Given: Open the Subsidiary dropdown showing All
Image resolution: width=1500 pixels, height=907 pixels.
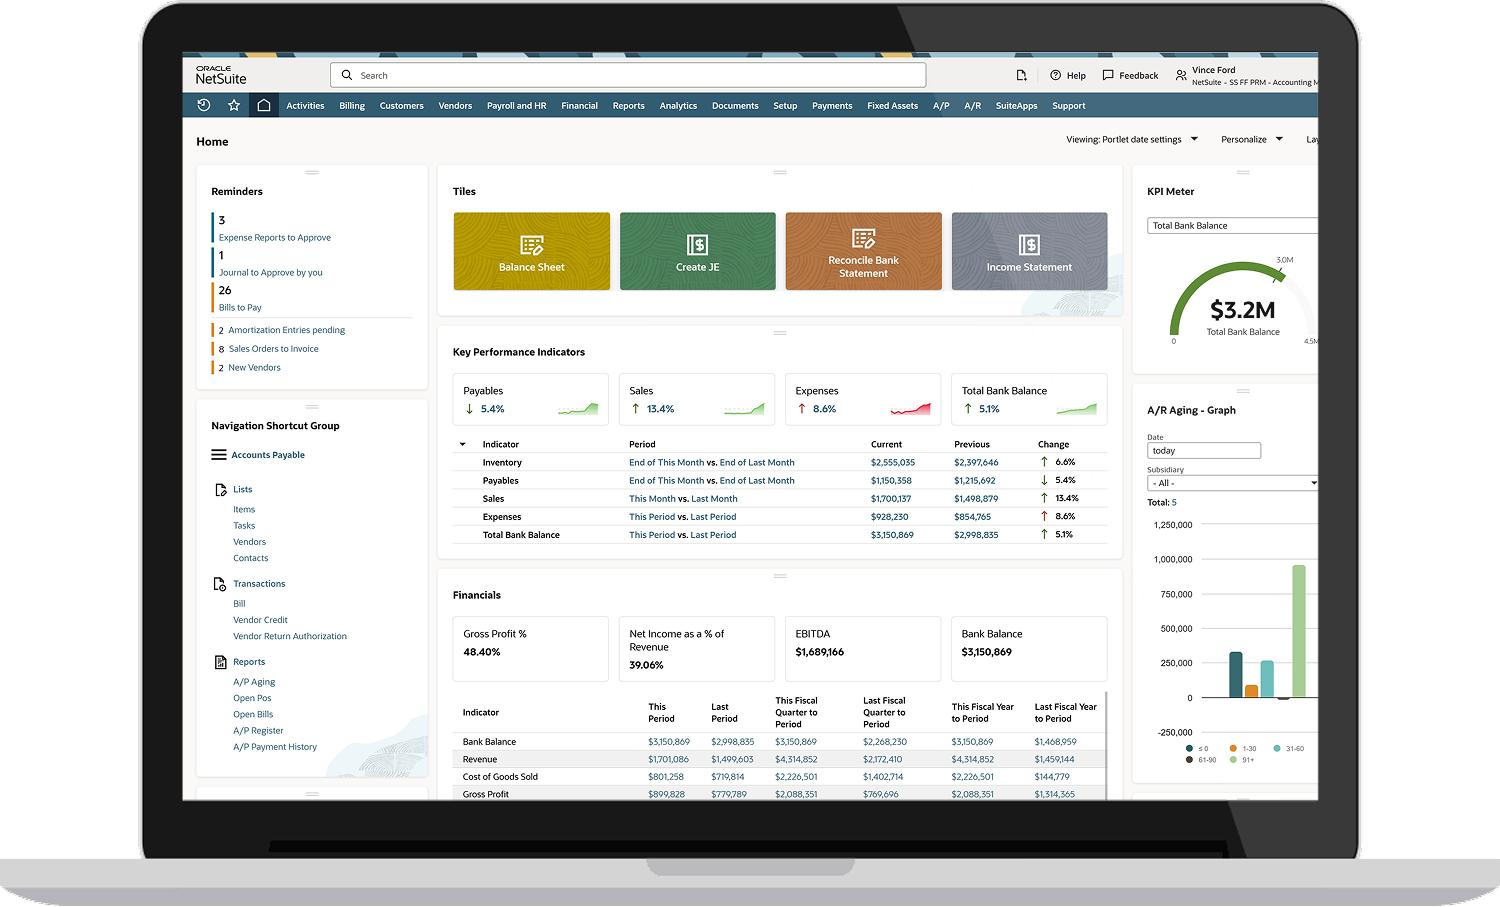Looking at the screenshot, I should (x=1232, y=483).
